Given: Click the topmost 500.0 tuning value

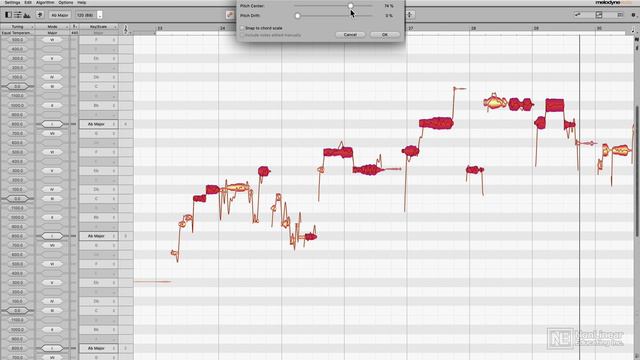Looking at the screenshot, I should [x=17, y=40].
